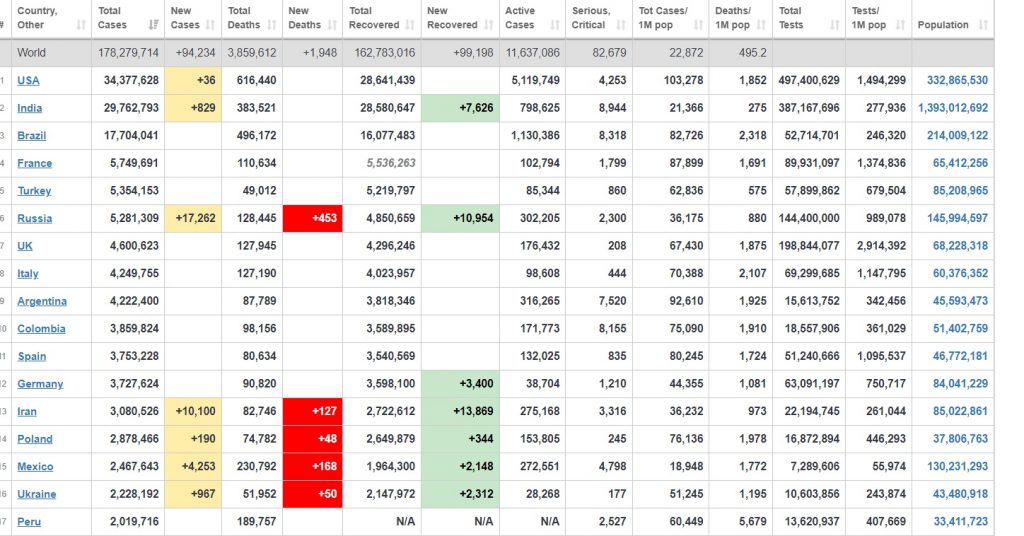This screenshot has width=1024, height=536.
Task: Sort by Total Cases arrow icon
Action: [x=153, y=25]
